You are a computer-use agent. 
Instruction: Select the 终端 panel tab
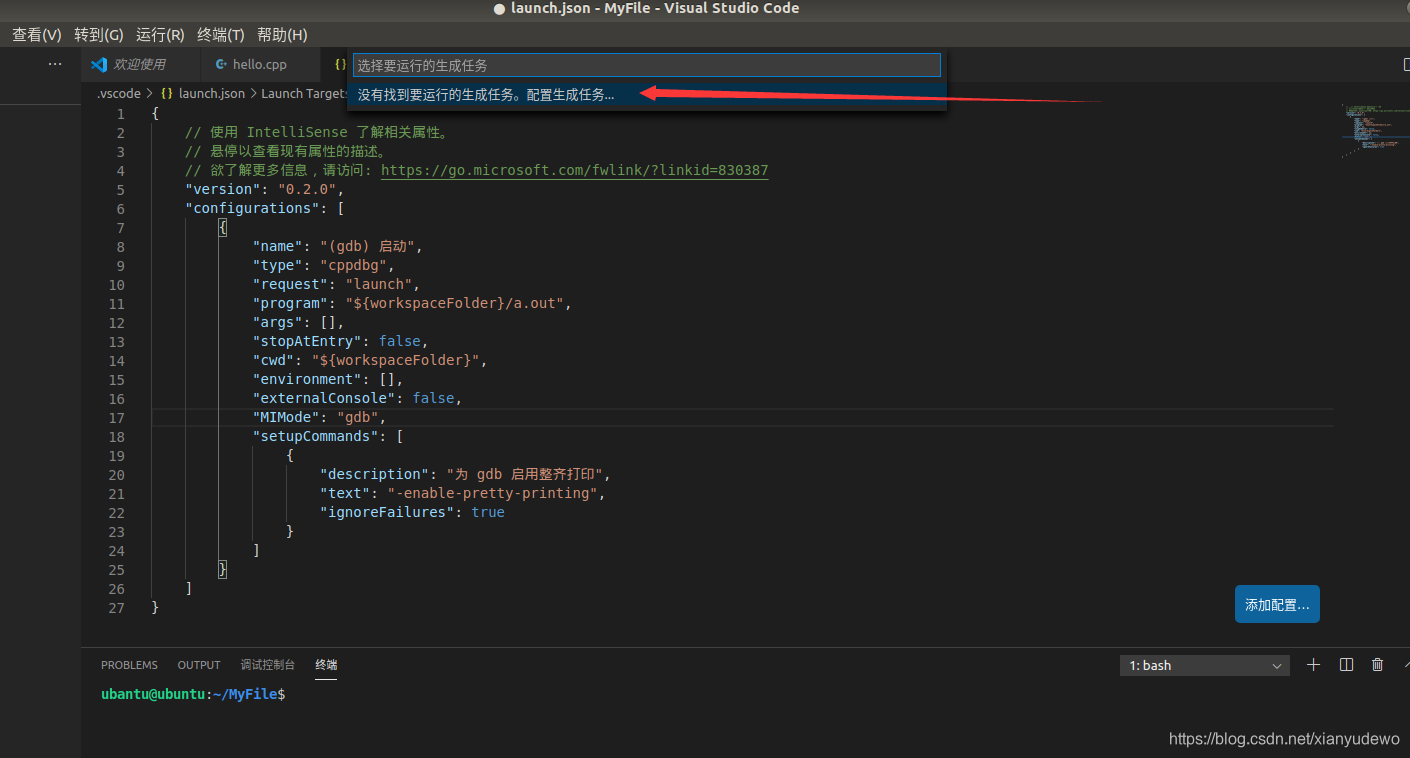(326, 665)
